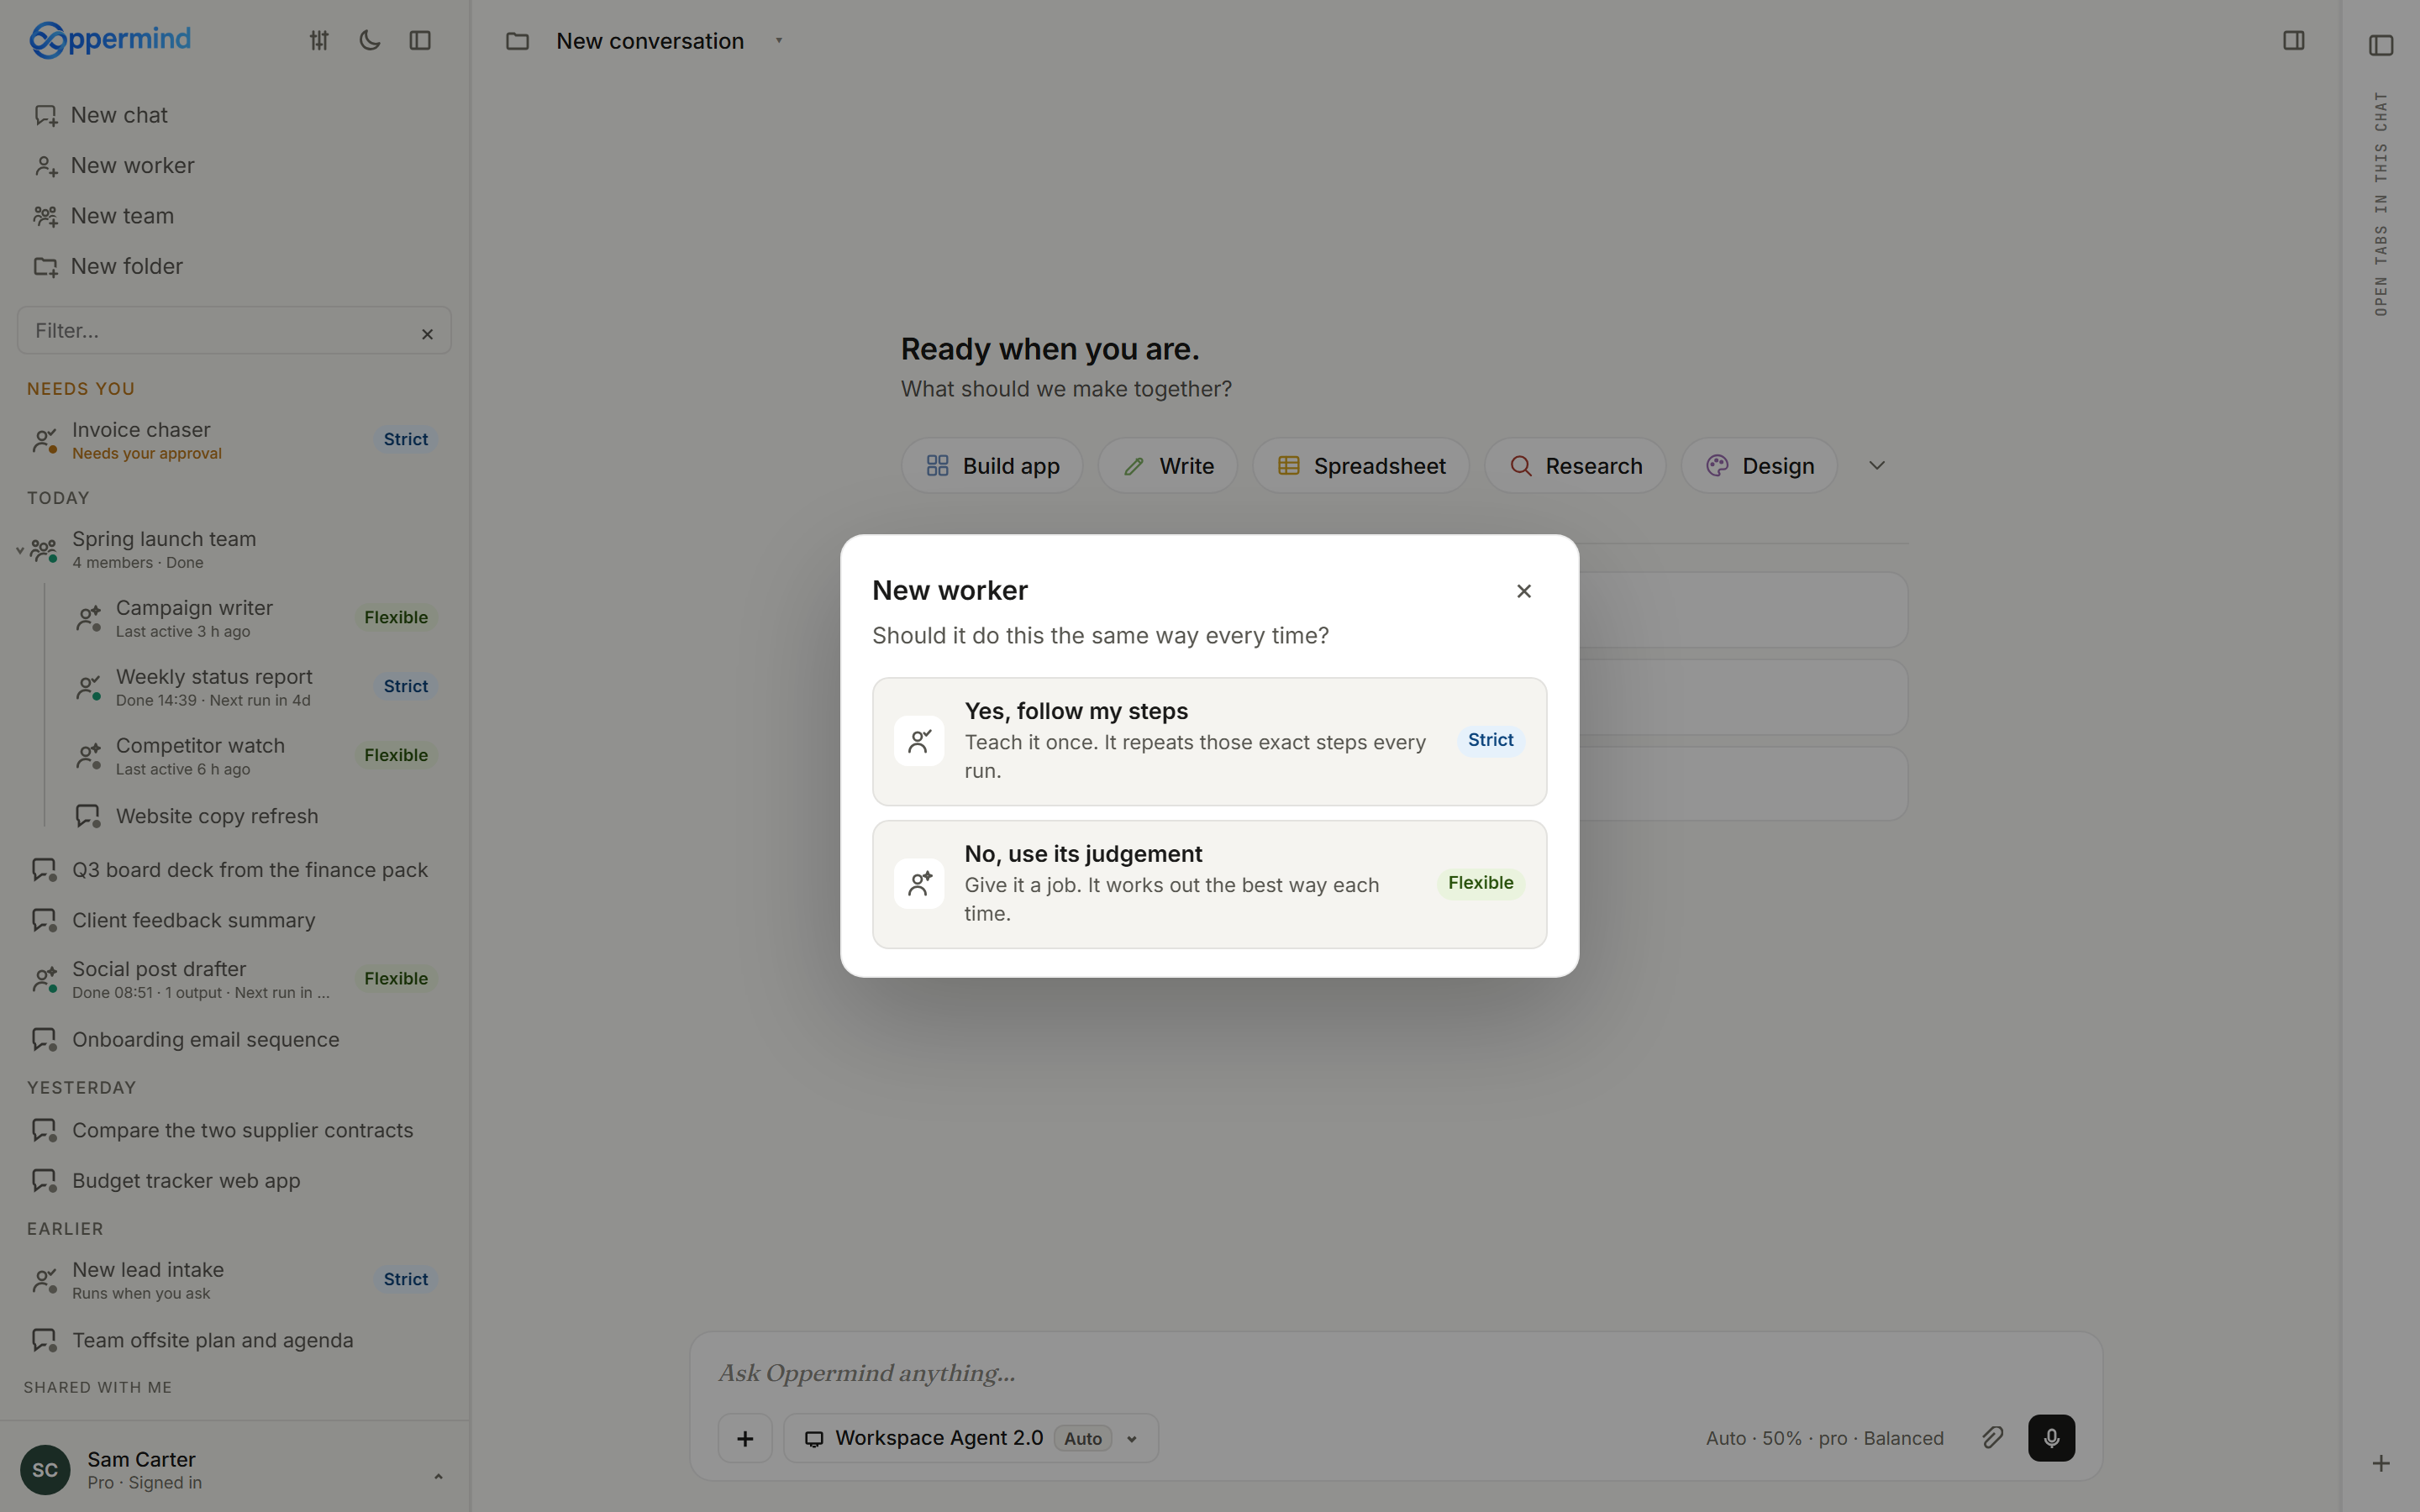Choose No, use its judgement option

click(1209, 885)
